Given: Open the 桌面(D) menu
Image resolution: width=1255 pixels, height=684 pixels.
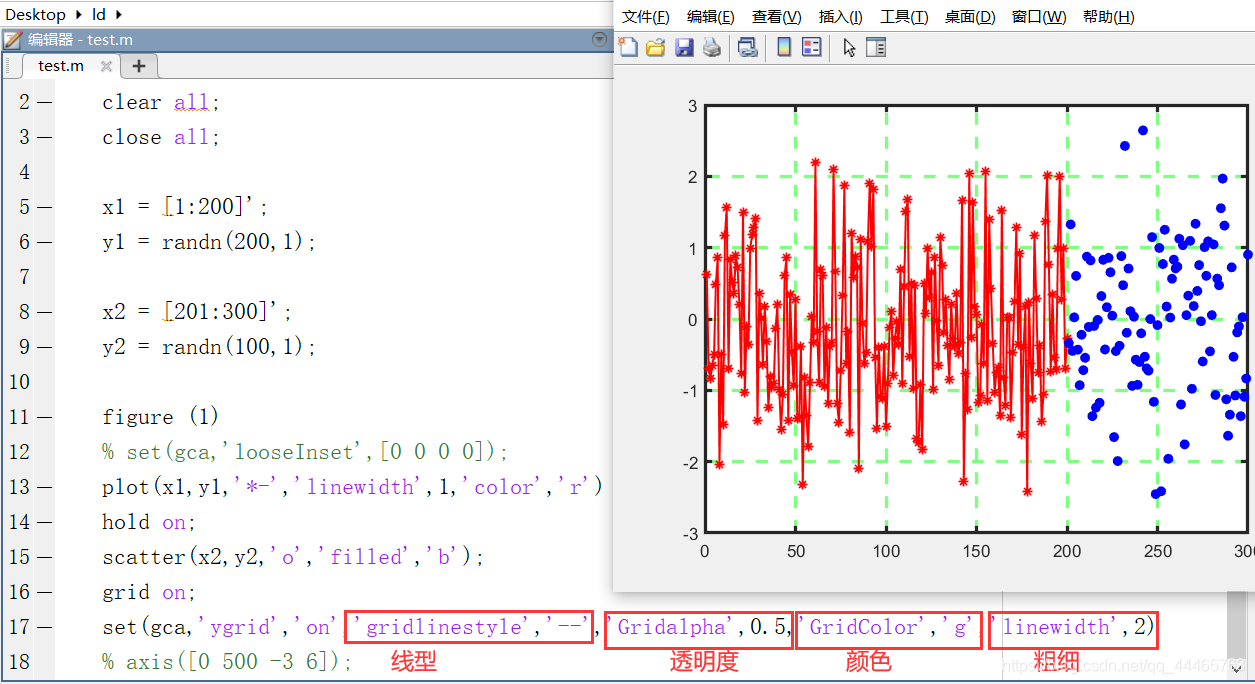Looking at the screenshot, I should coord(970,17).
